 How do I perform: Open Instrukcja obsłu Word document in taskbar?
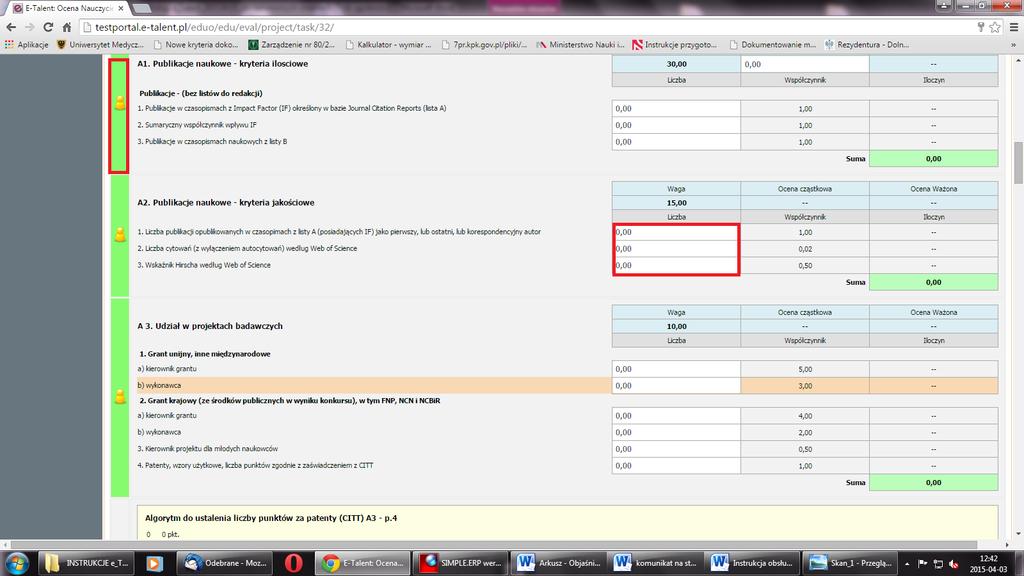pyautogui.click(x=752, y=563)
